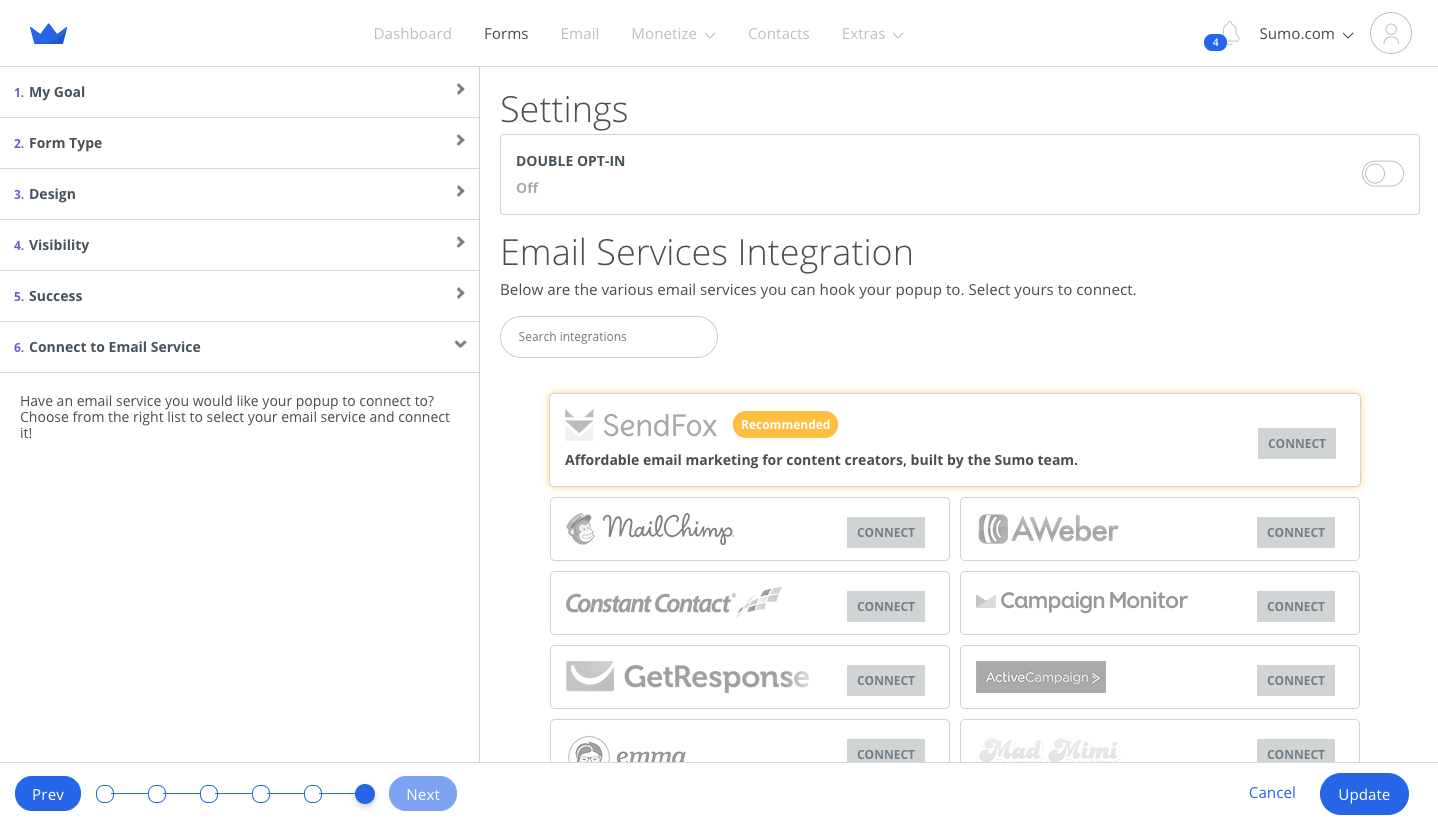Click the Next button
The image size is (1438, 825).
(x=423, y=794)
